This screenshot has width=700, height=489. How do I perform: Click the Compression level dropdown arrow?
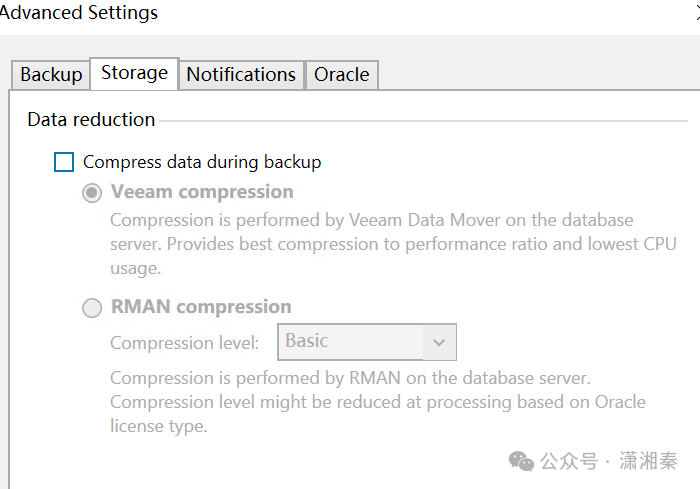click(x=438, y=343)
